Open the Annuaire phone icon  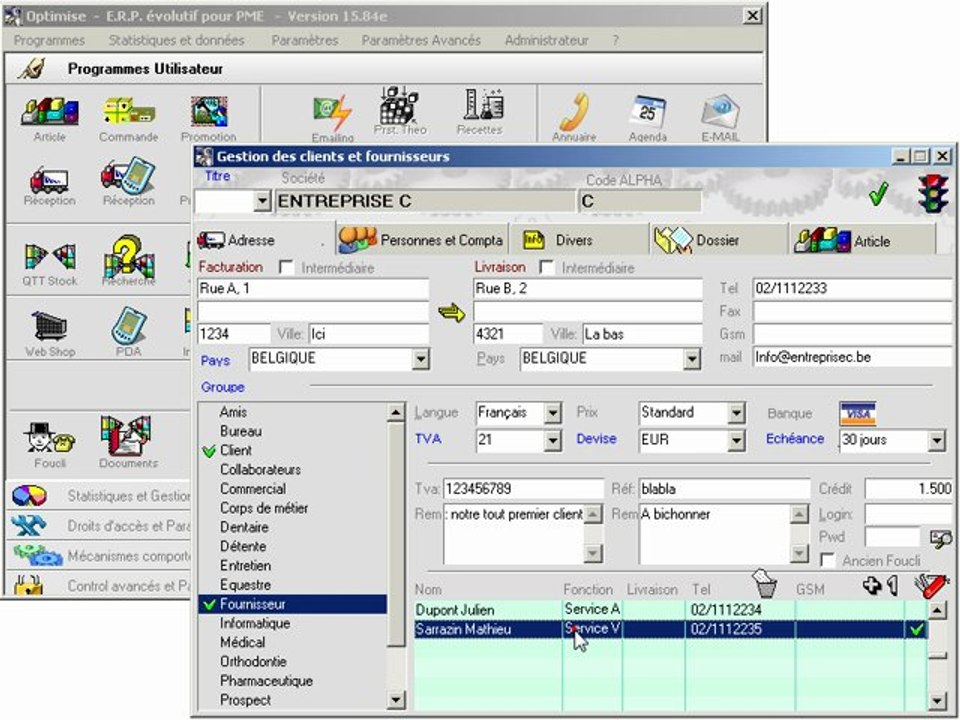(573, 111)
